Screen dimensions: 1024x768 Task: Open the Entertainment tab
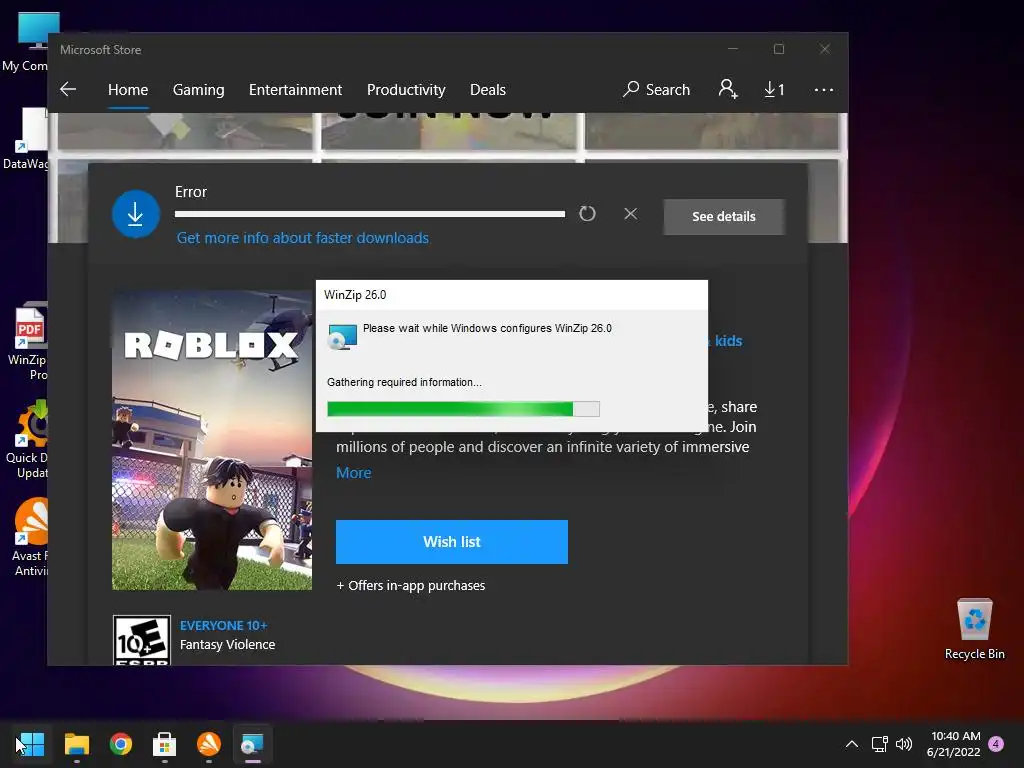pos(295,89)
